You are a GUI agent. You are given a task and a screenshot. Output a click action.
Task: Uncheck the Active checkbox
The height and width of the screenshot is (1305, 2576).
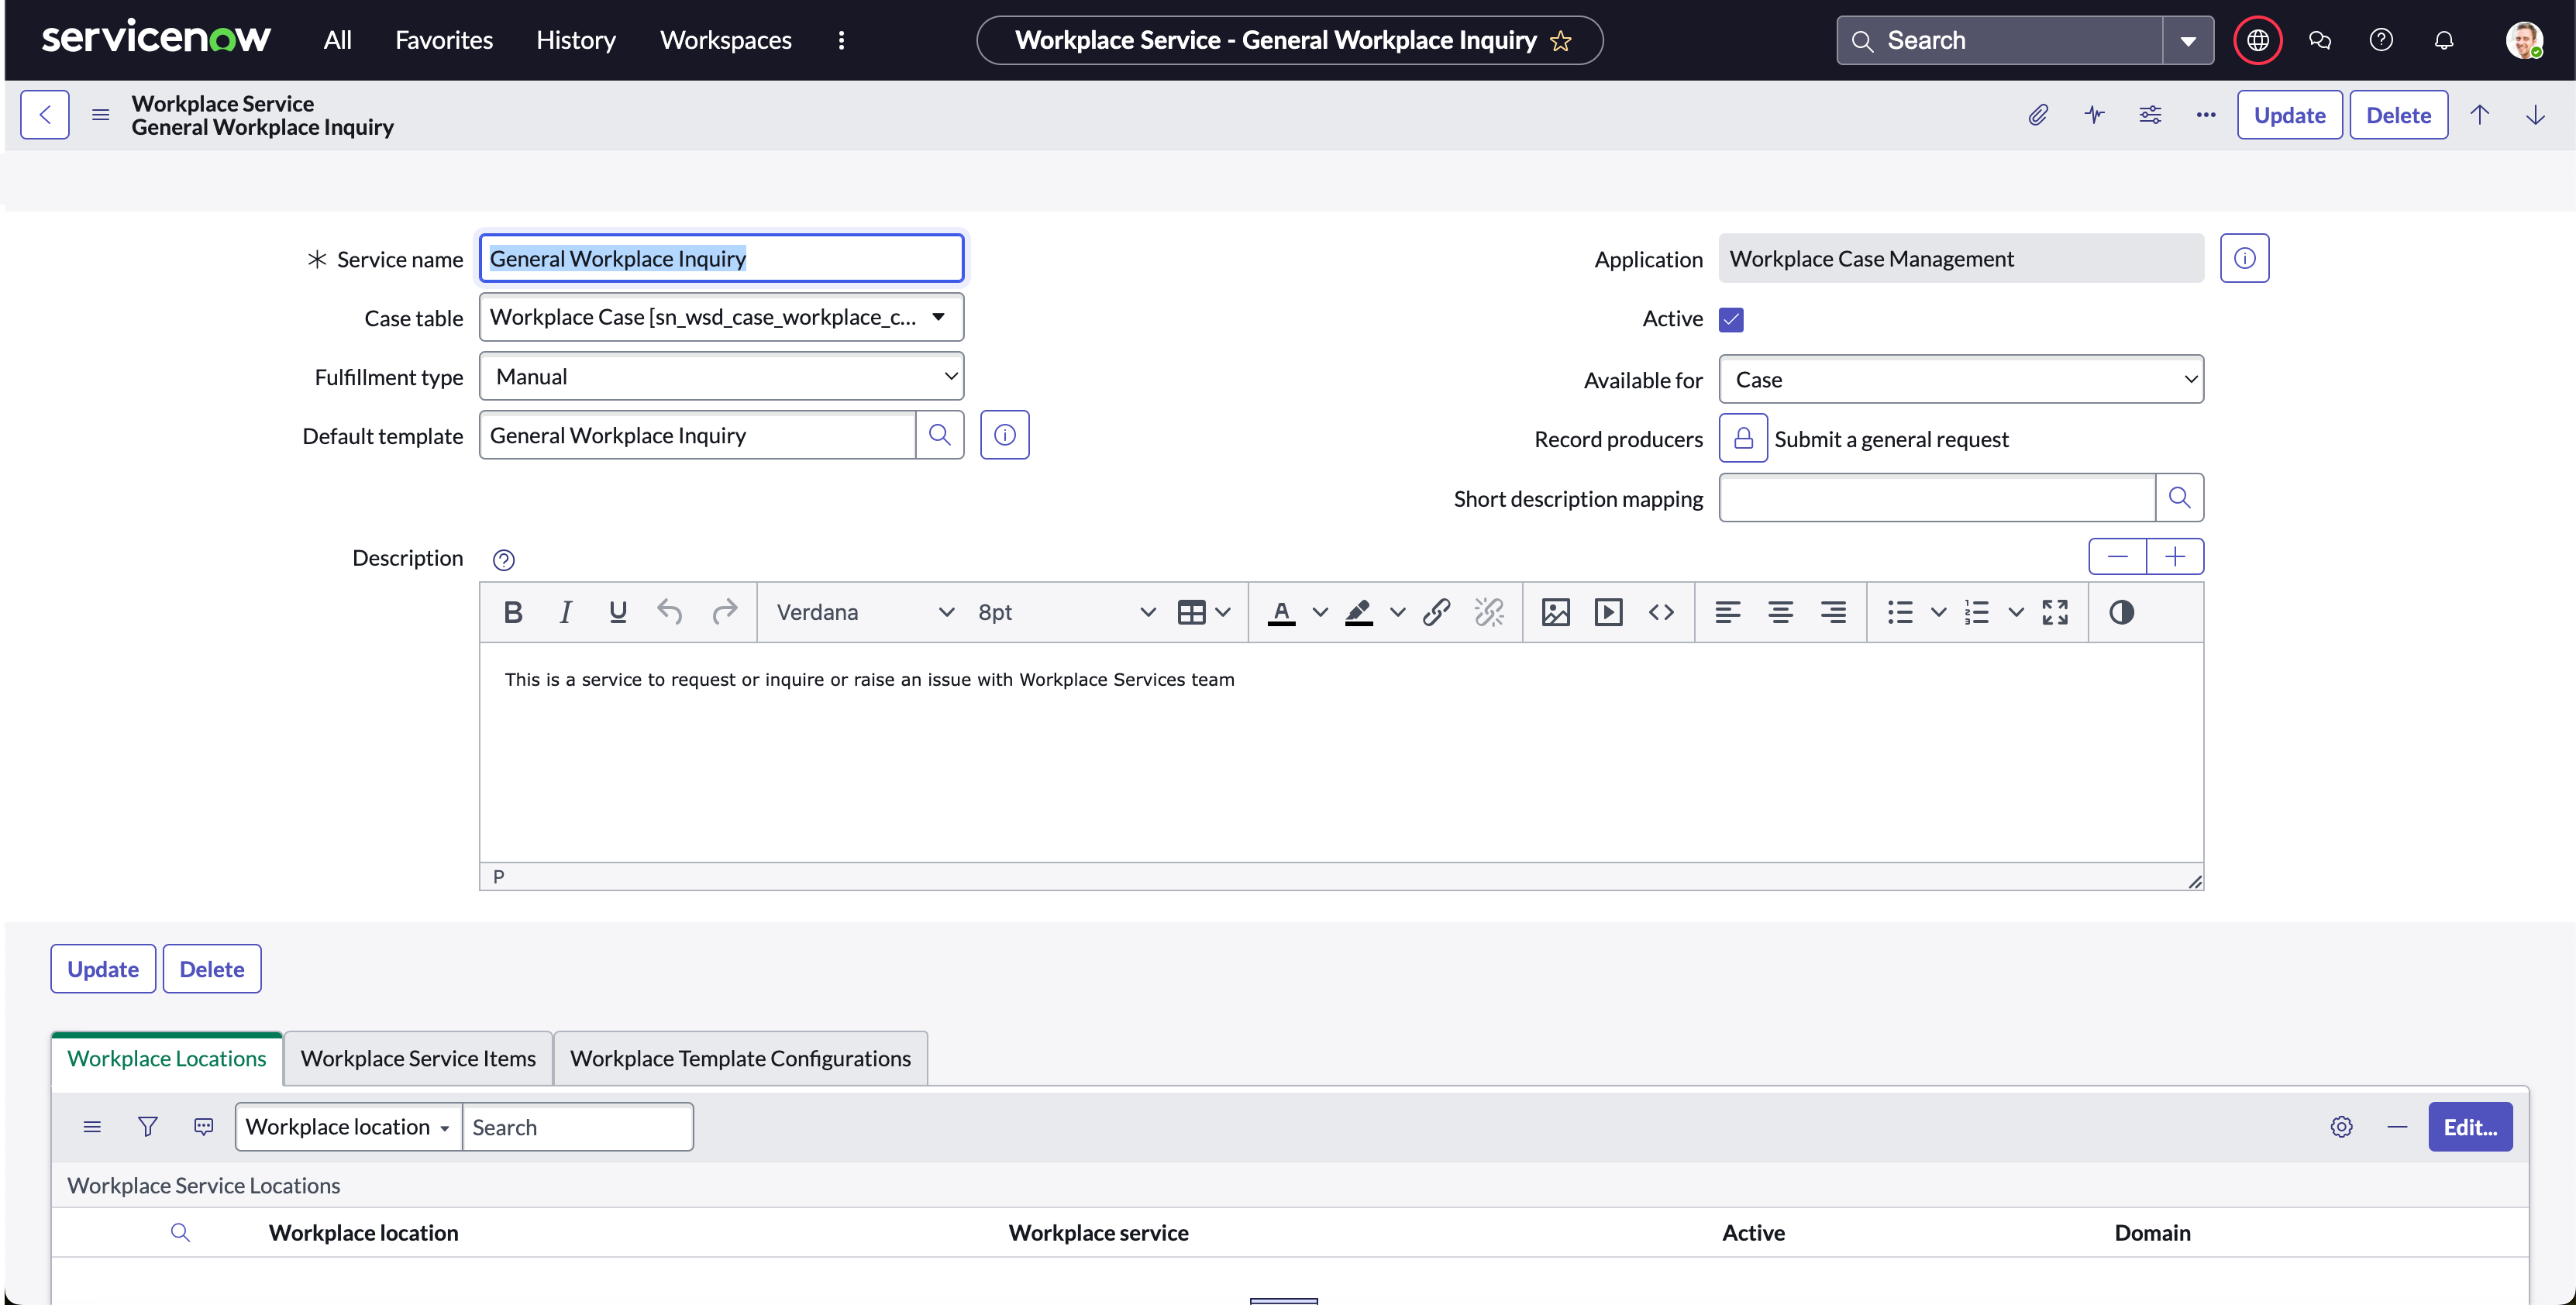tap(1731, 320)
